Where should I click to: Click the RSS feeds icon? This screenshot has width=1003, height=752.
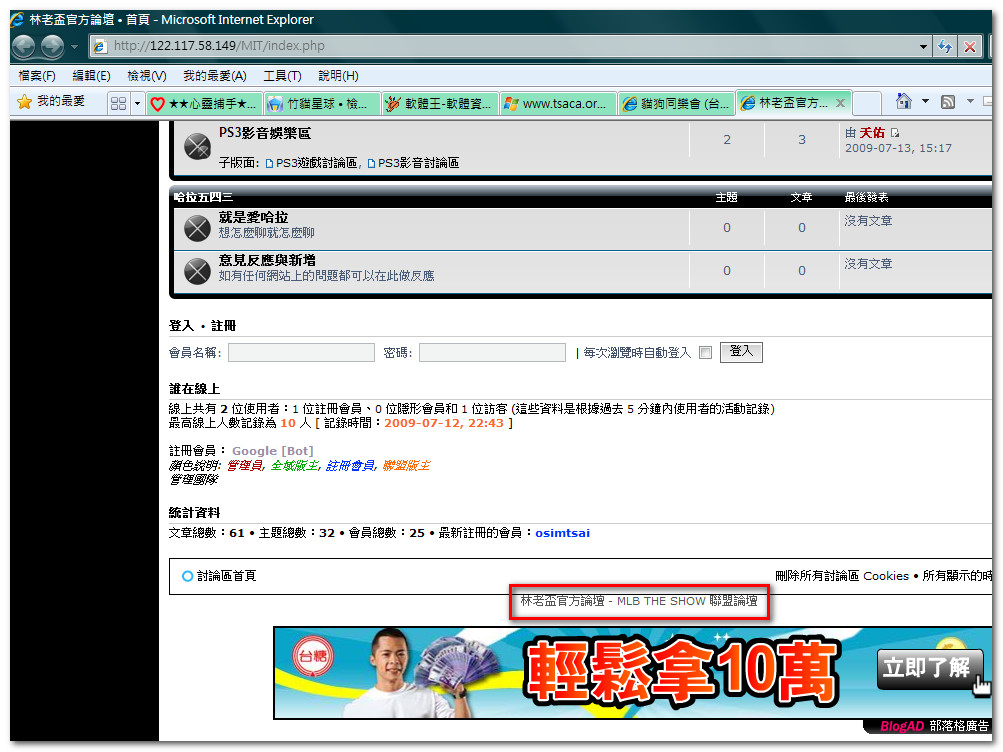[x=948, y=102]
